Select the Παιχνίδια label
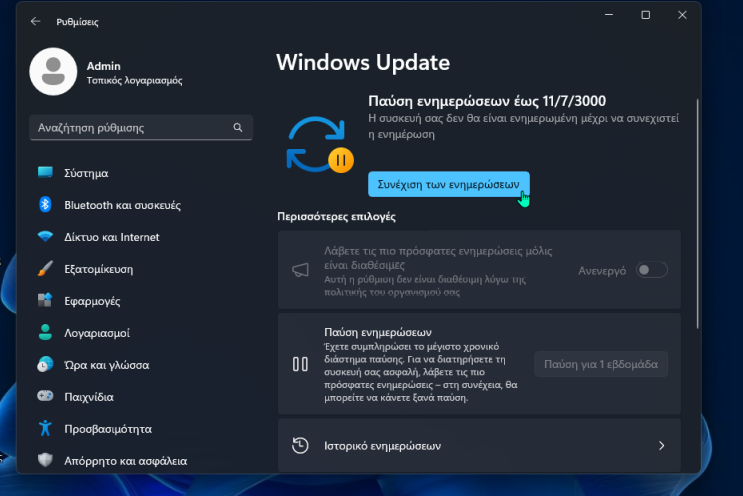The width and height of the screenshot is (743, 496). click(89, 397)
